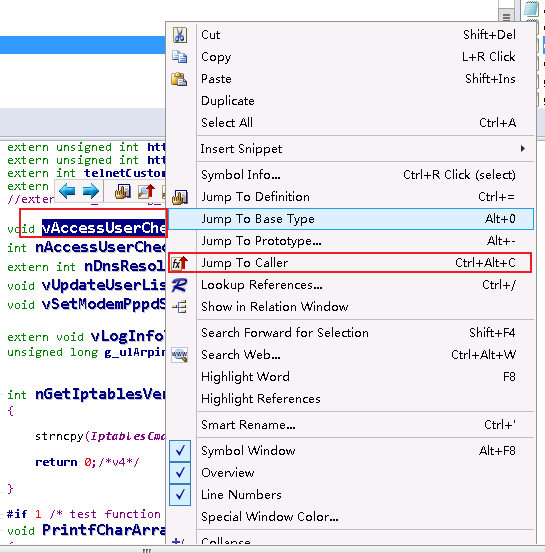Screen dimensions: 545x553
Task: Choose Cut from the context menu
Action: click(351, 35)
